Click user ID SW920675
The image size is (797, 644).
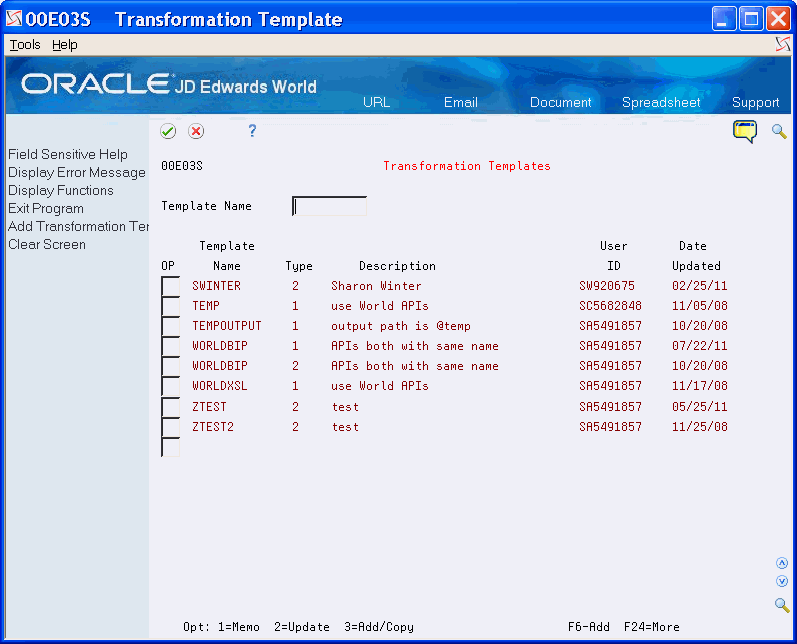607,286
